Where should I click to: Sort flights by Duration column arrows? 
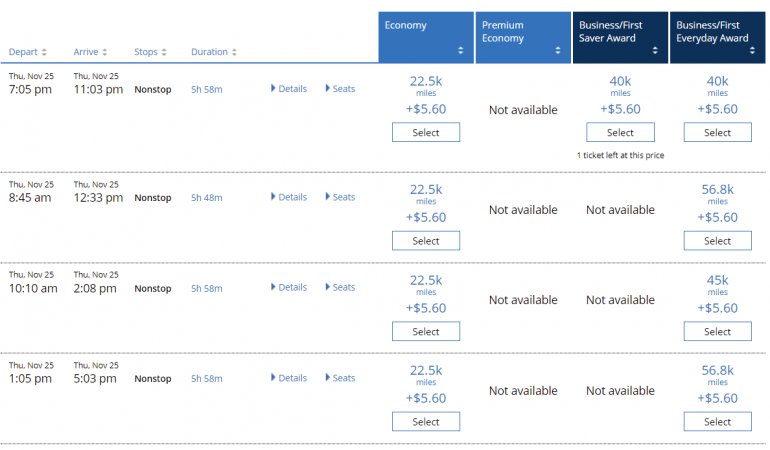pos(236,52)
